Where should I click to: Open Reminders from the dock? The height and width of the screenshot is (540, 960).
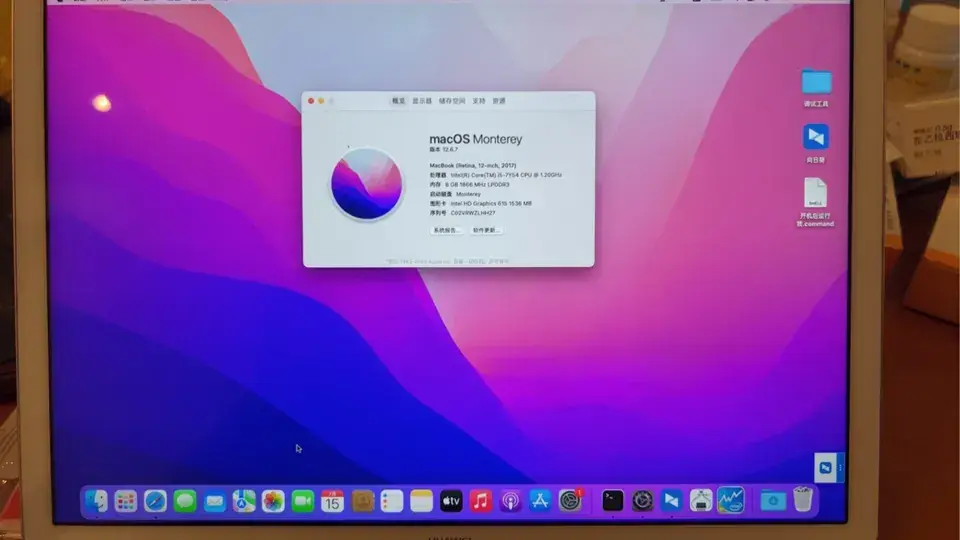point(392,501)
